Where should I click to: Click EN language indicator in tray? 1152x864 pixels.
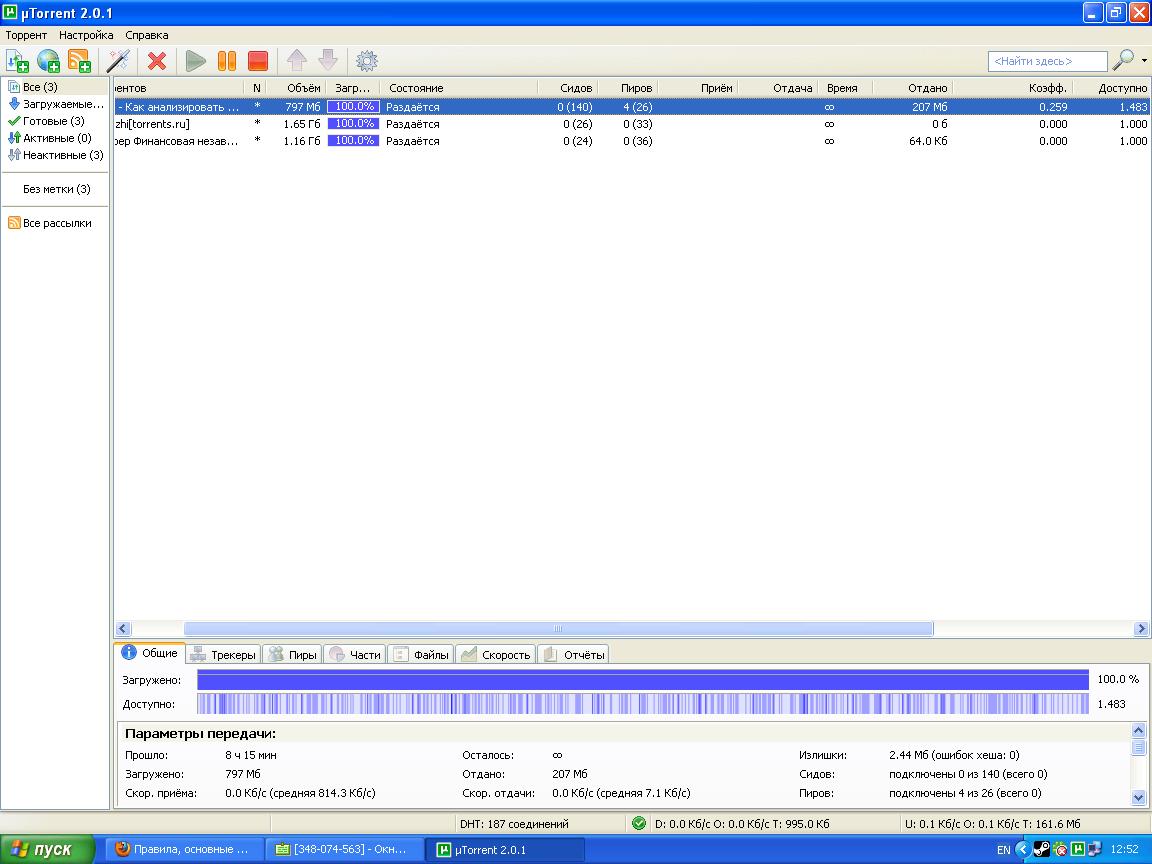[1004, 850]
